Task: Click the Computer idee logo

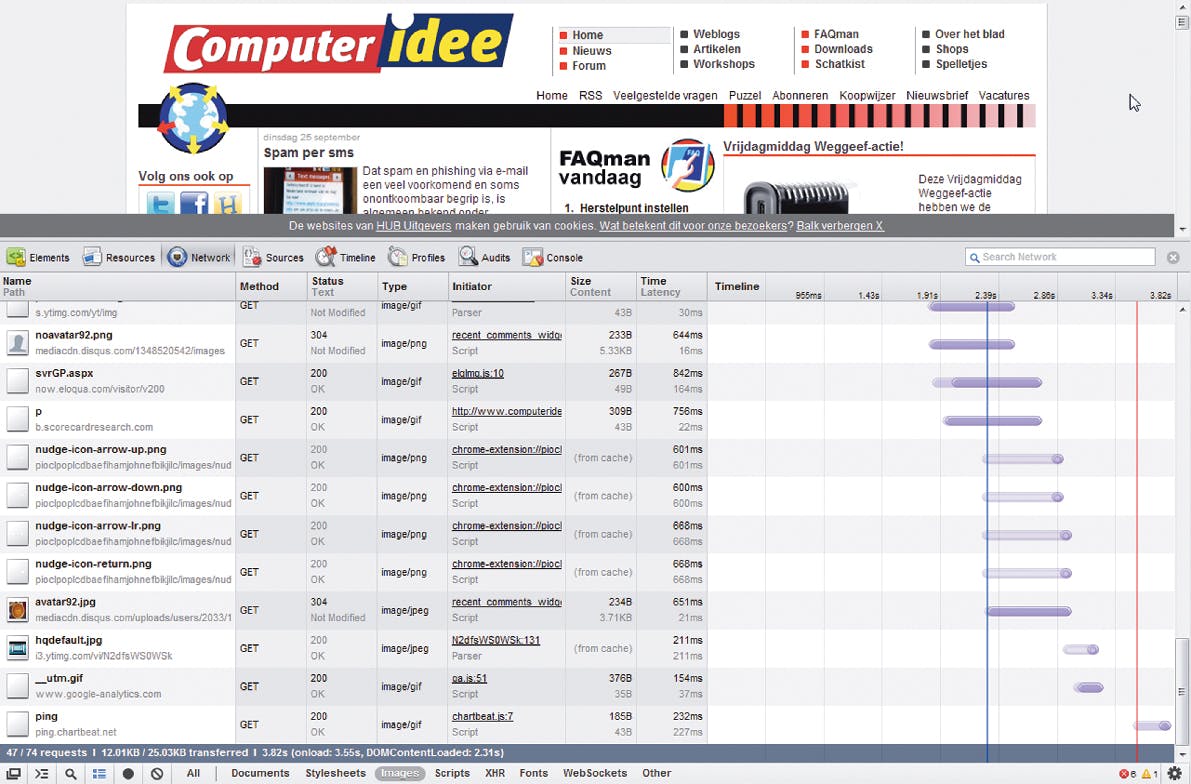Action: point(340,43)
